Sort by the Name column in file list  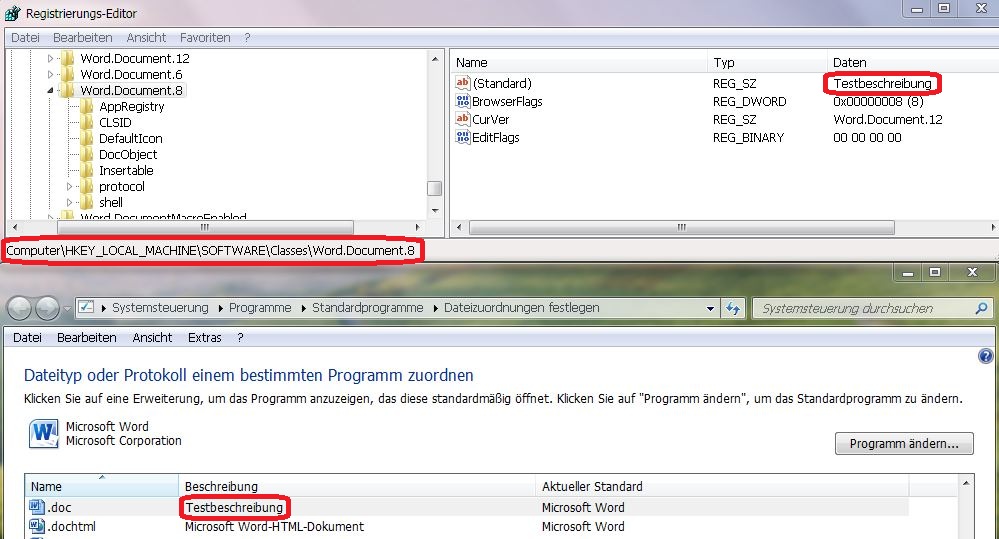click(x=102, y=486)
